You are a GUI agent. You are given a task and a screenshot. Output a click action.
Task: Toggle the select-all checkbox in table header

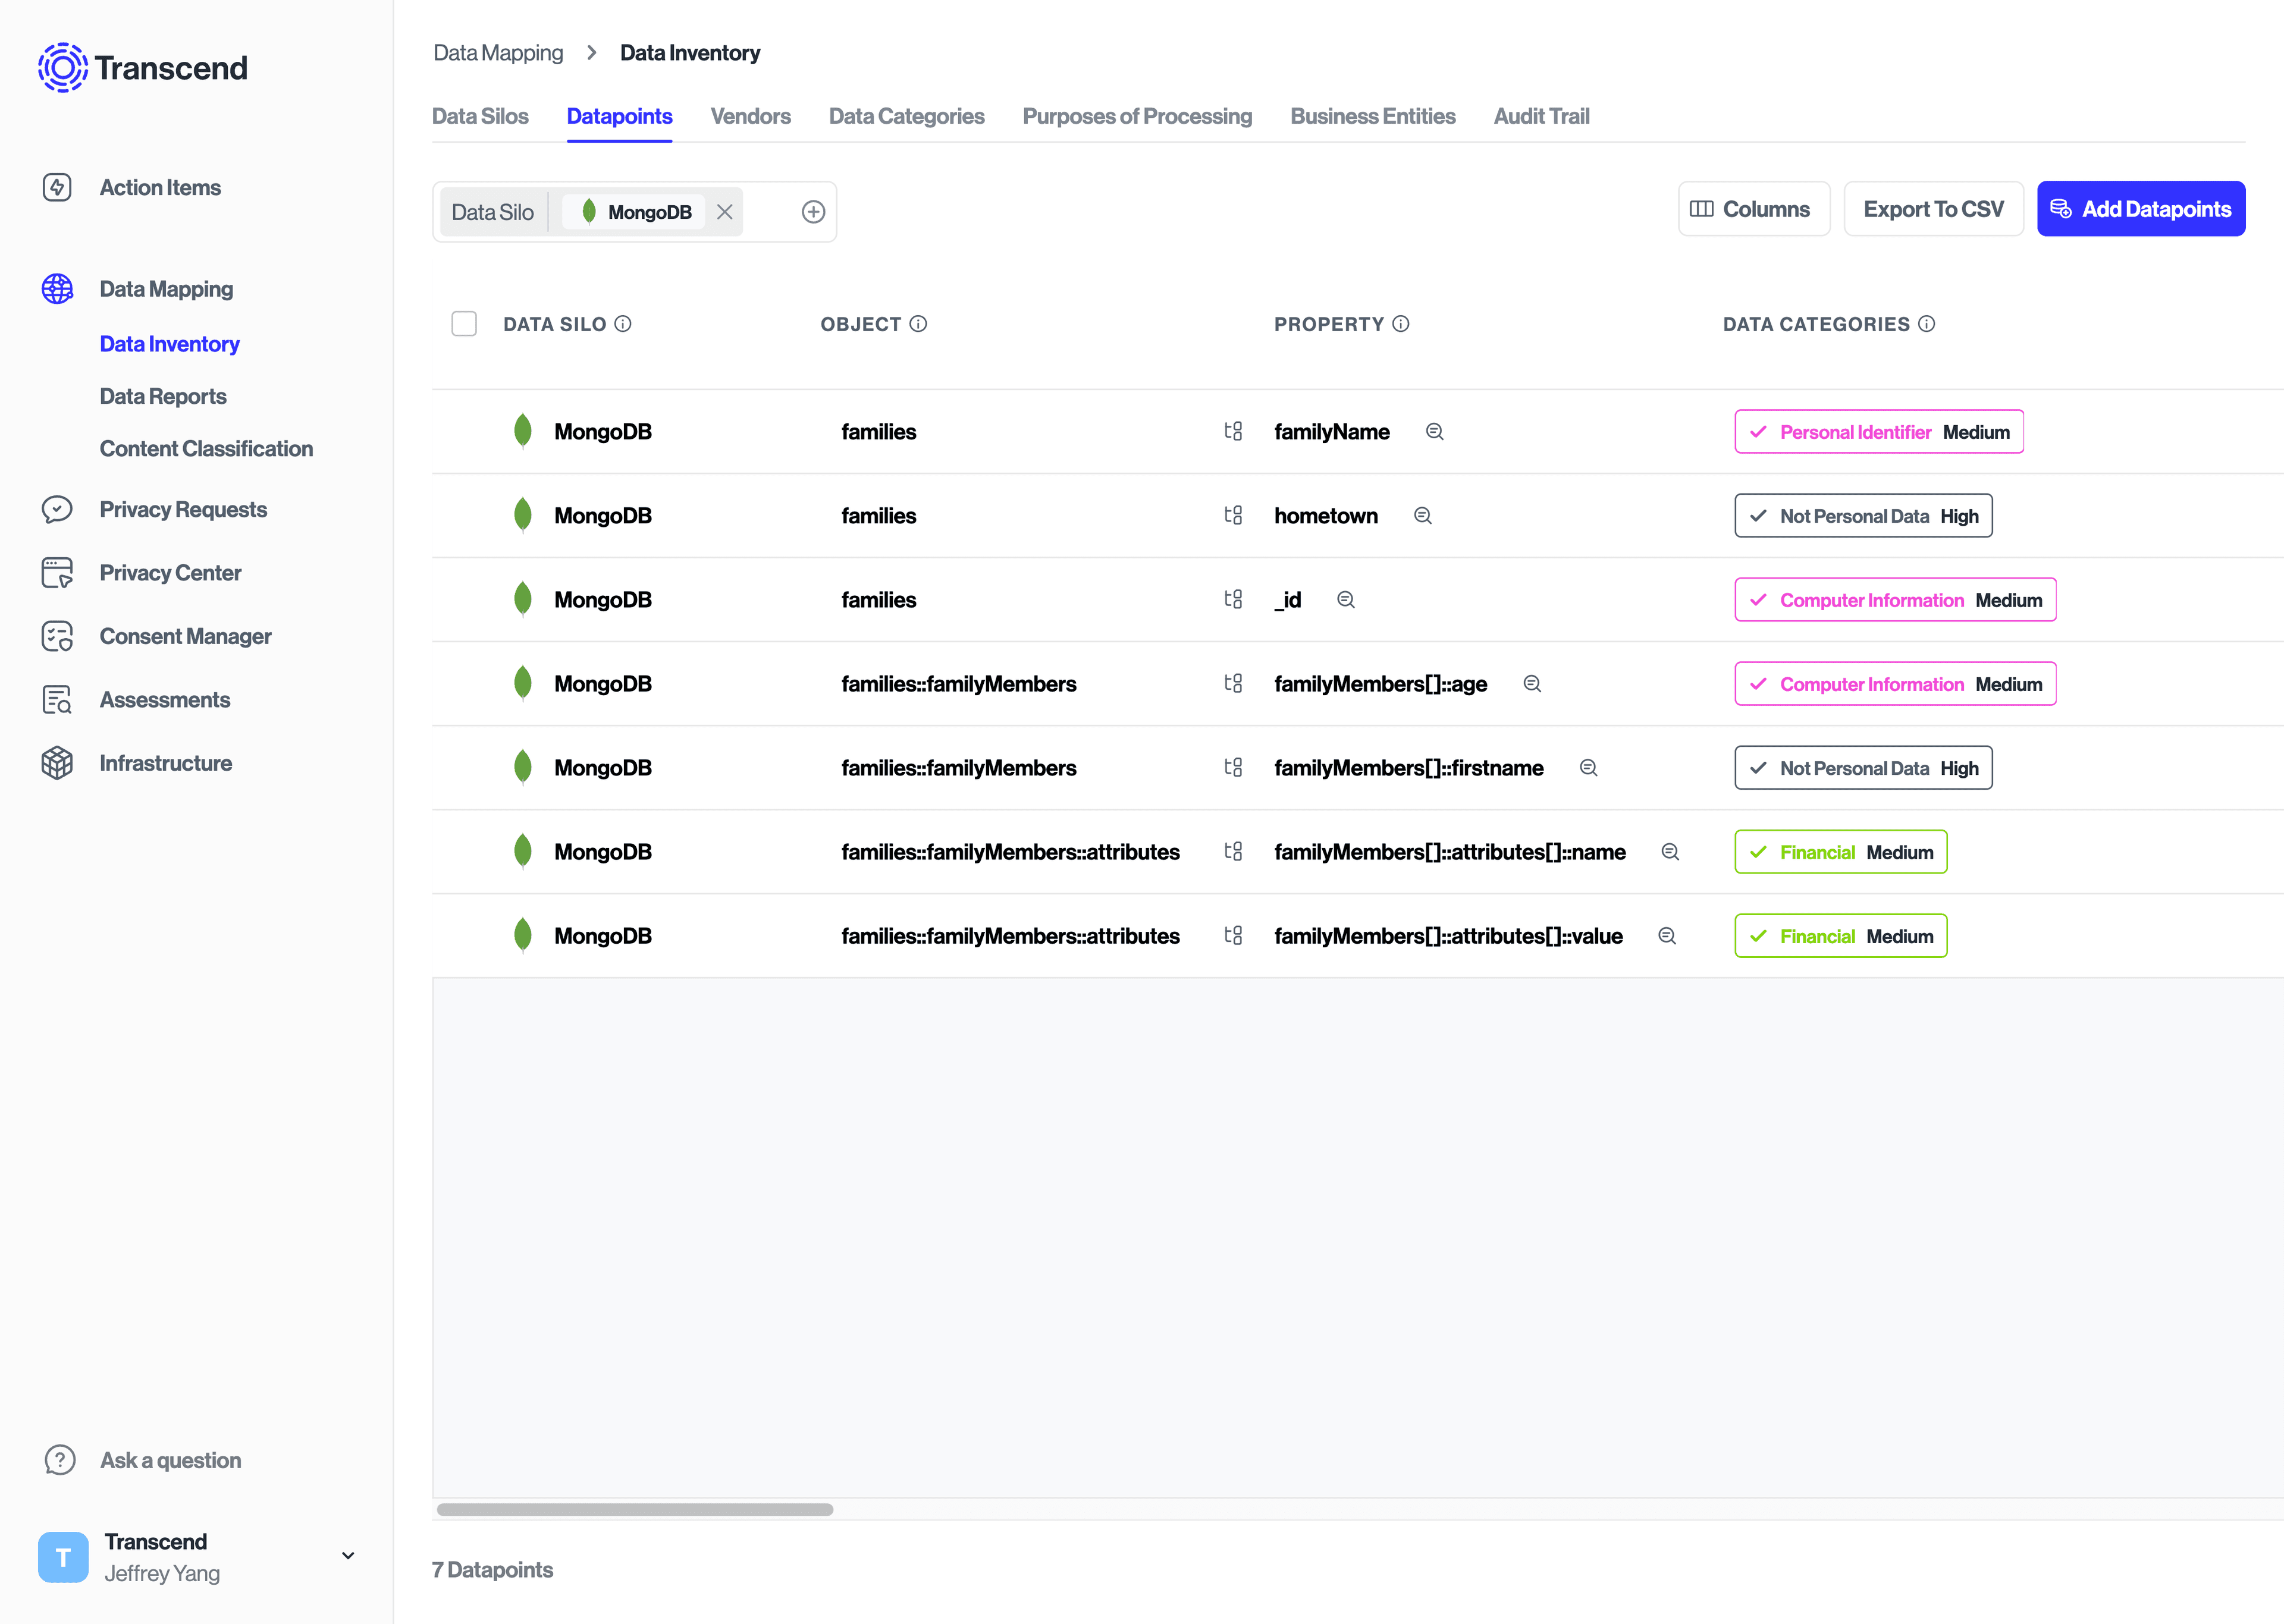point(464,323)
